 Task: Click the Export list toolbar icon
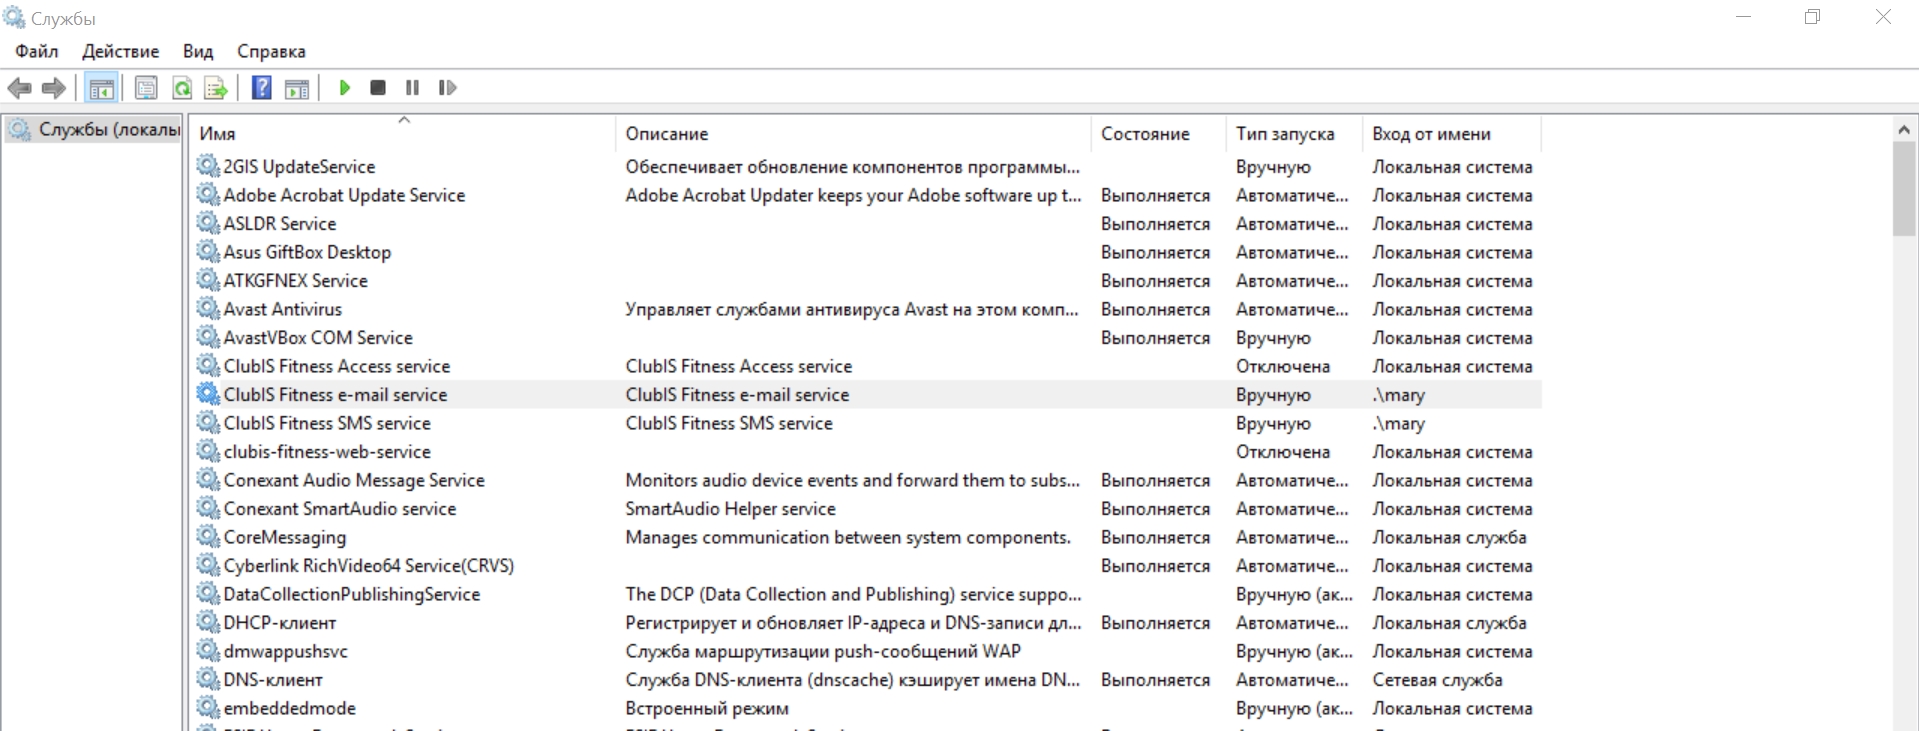[x=216, y=88]
